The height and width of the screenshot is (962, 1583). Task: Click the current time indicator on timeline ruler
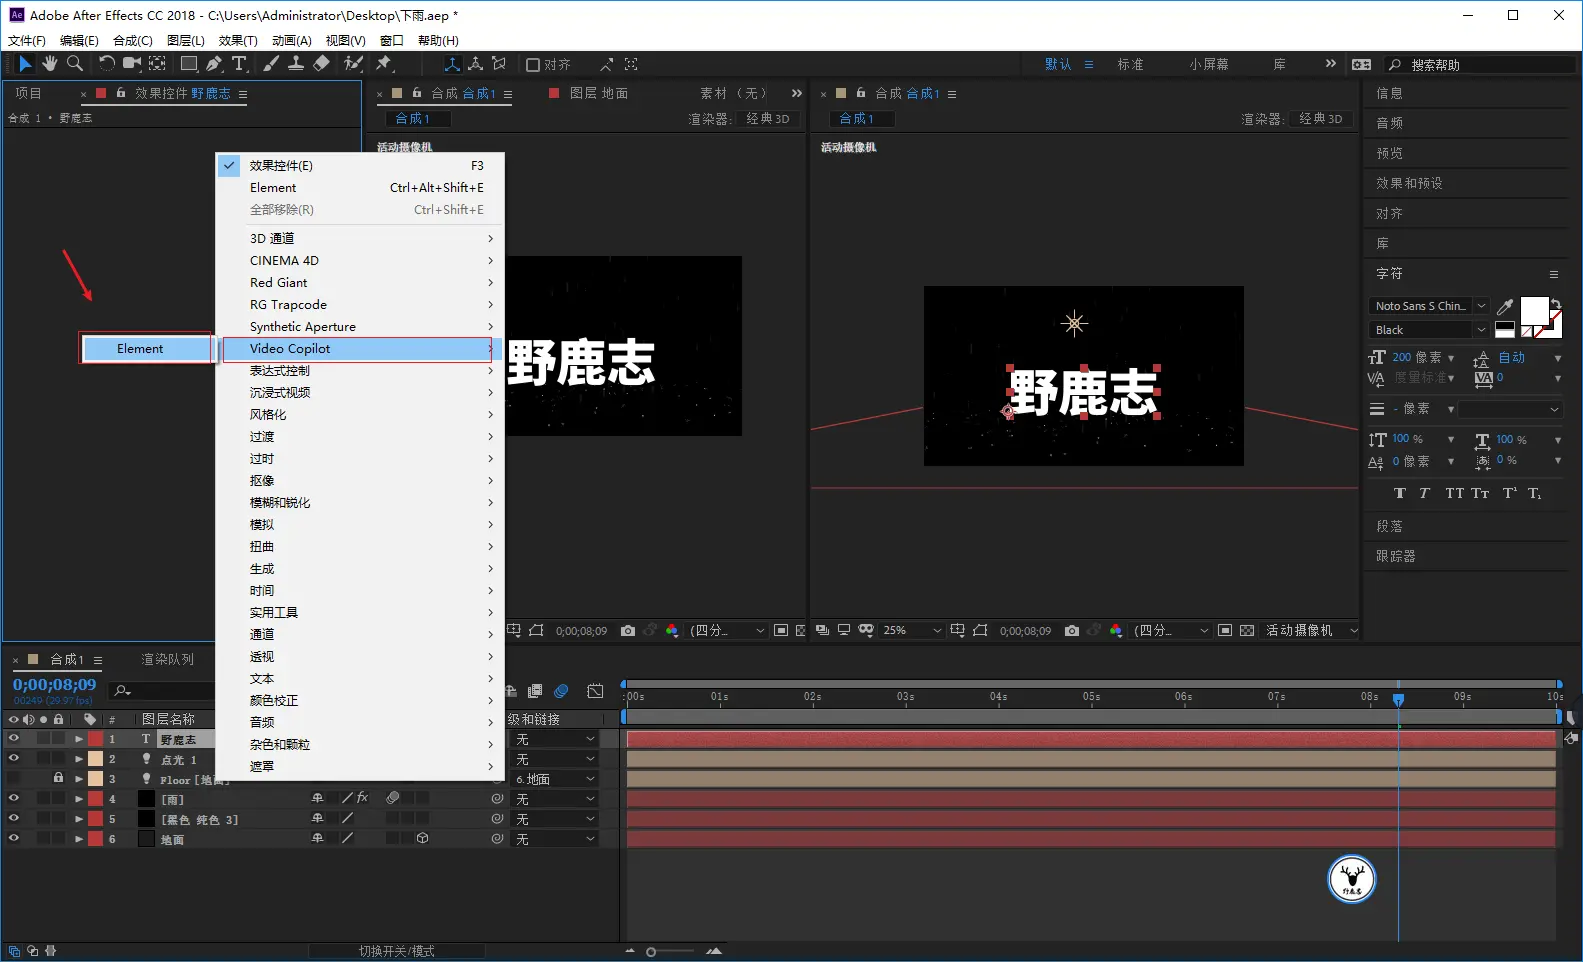click(x=1398, y=699)
